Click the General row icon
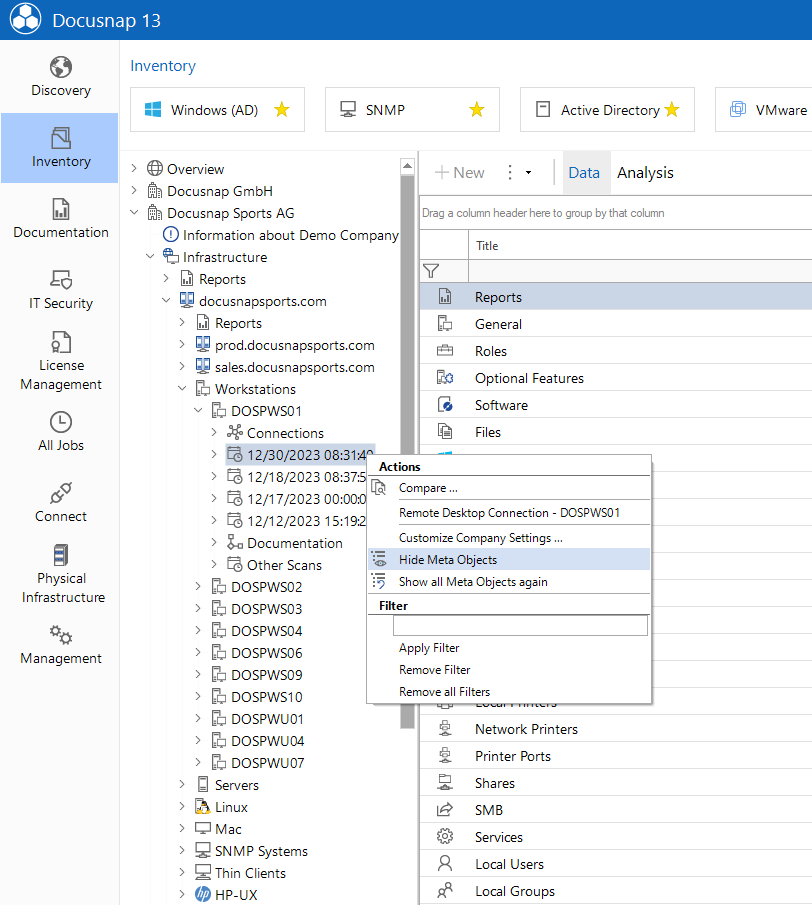Screen dimensions: 812x905 [444, 323]
